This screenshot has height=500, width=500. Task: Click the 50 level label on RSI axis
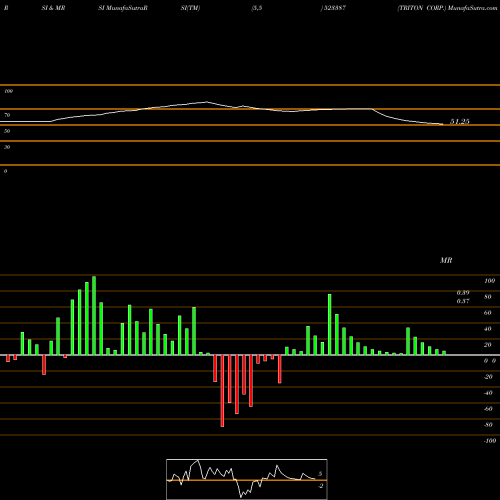coord(7,131)
